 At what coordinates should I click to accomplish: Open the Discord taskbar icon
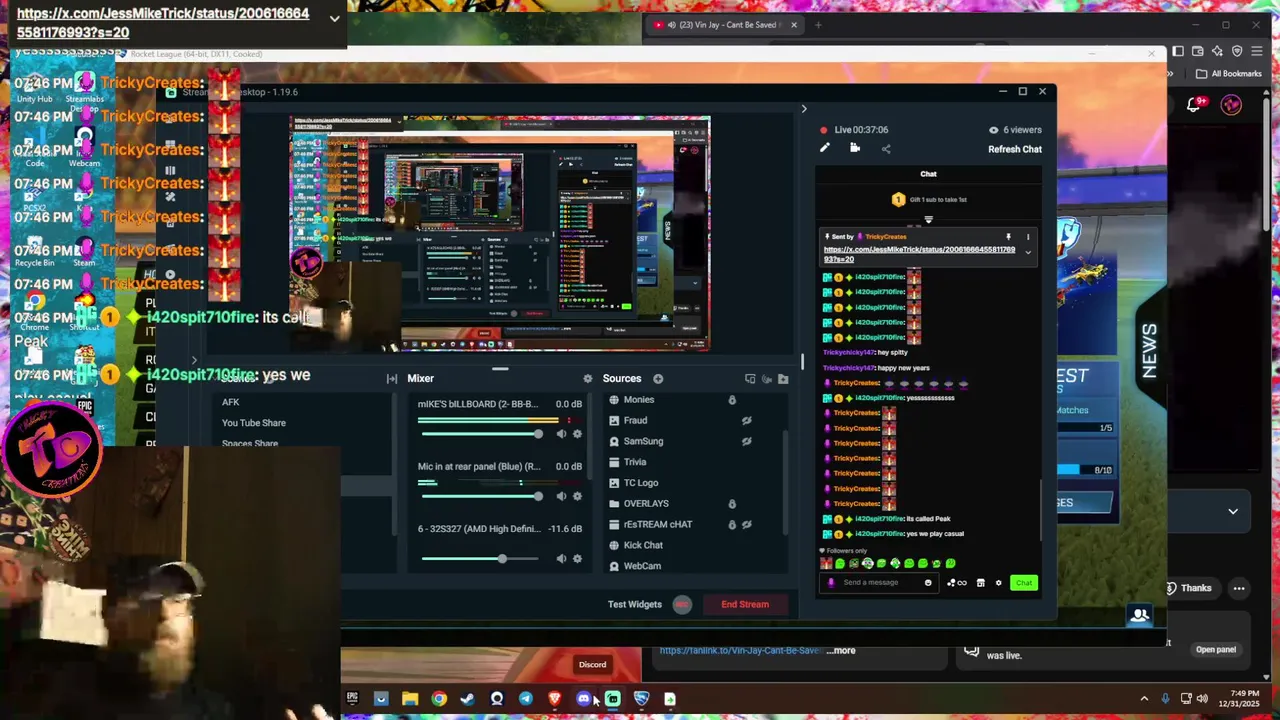(584, 699)
